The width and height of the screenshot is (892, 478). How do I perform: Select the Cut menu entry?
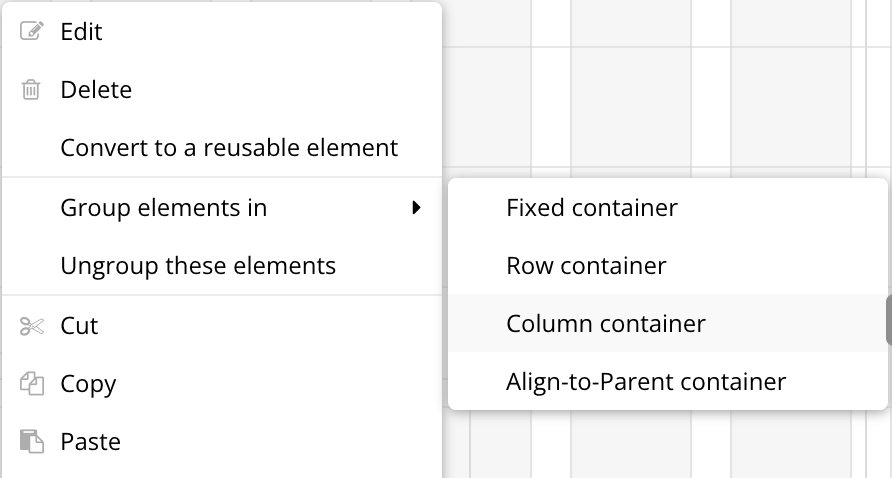click(222, 325)
